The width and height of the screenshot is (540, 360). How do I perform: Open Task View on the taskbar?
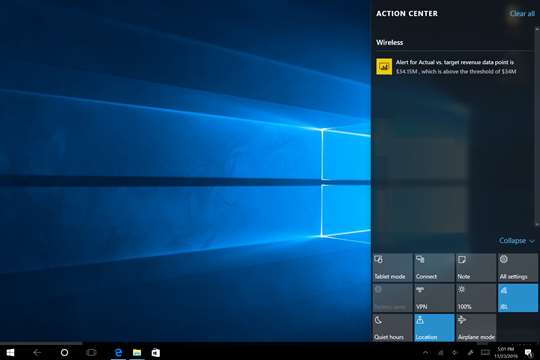click(x=91, y=352)
